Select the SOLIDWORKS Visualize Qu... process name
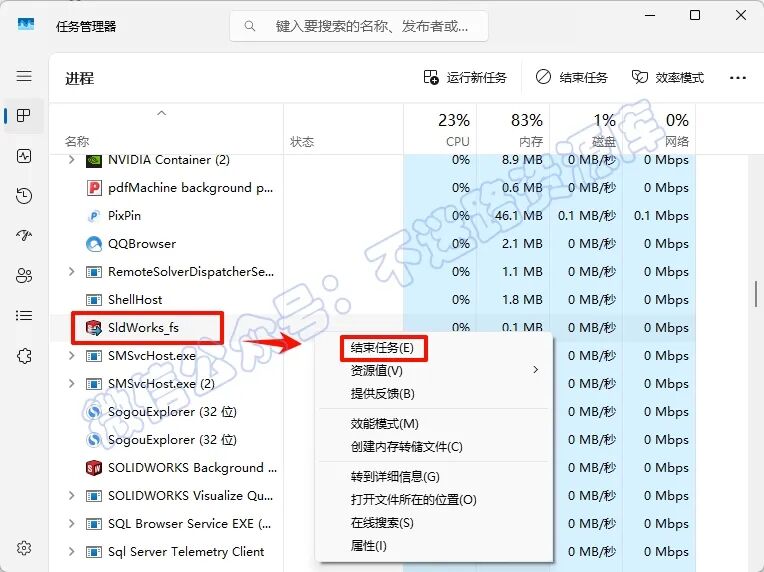The image size is (764, 572). click(191, 496)
